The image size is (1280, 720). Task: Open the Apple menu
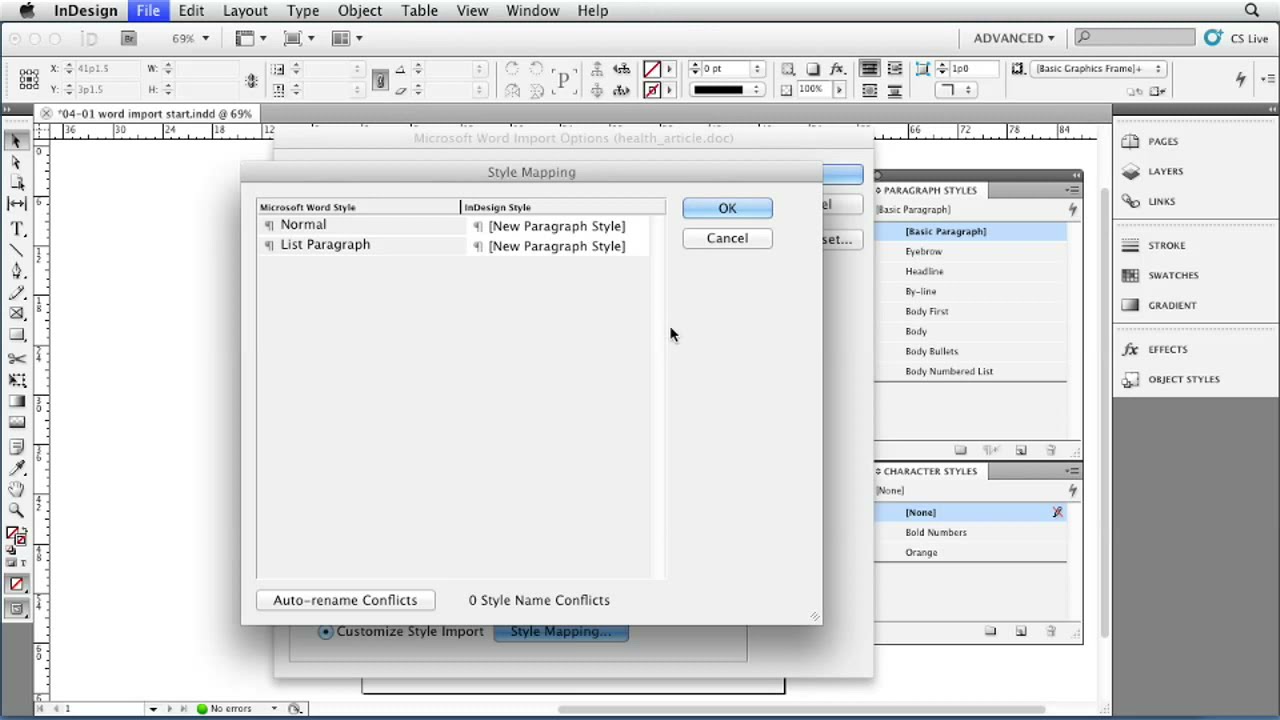(26, 10)
